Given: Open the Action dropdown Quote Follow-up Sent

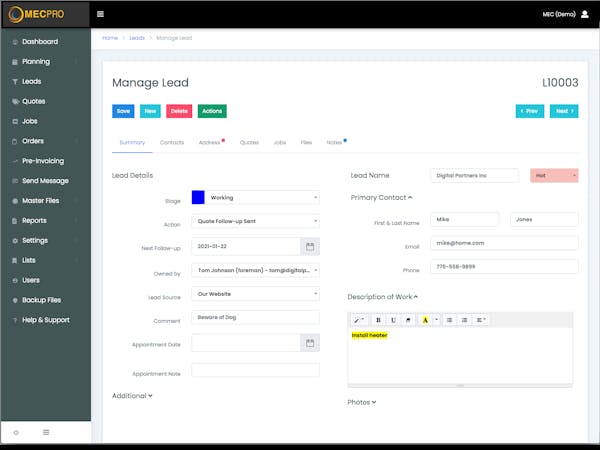Looking at the screenshot, I should (255, 221).
